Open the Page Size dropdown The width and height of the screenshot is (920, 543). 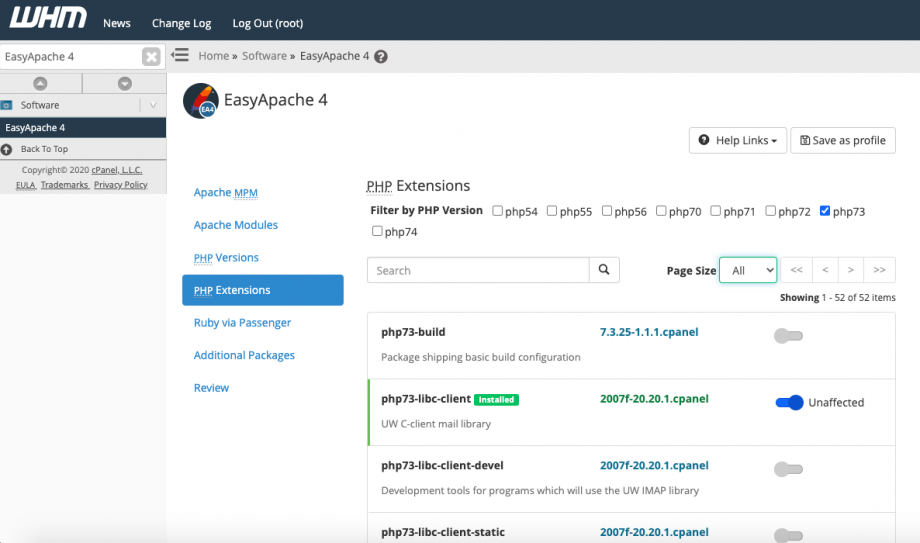point(747,270)
